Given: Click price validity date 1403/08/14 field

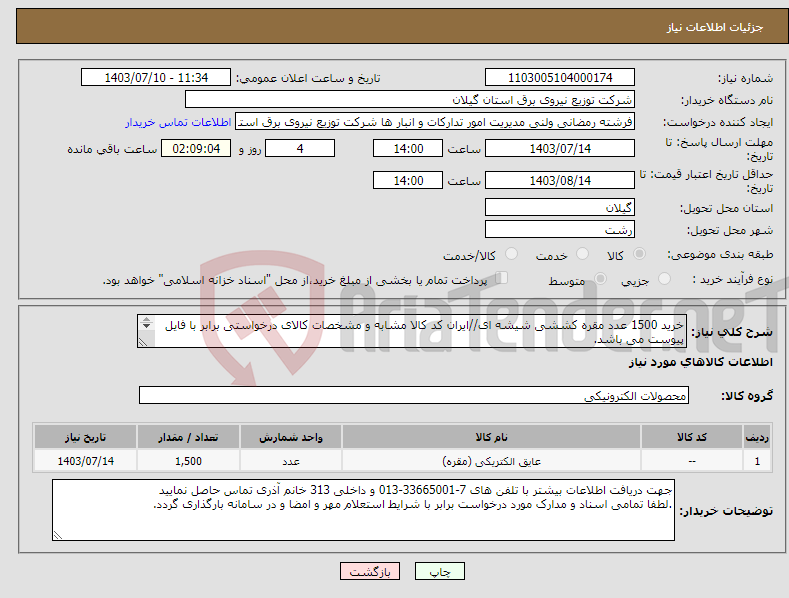Looking at the screenshot, I should (560, 180).
